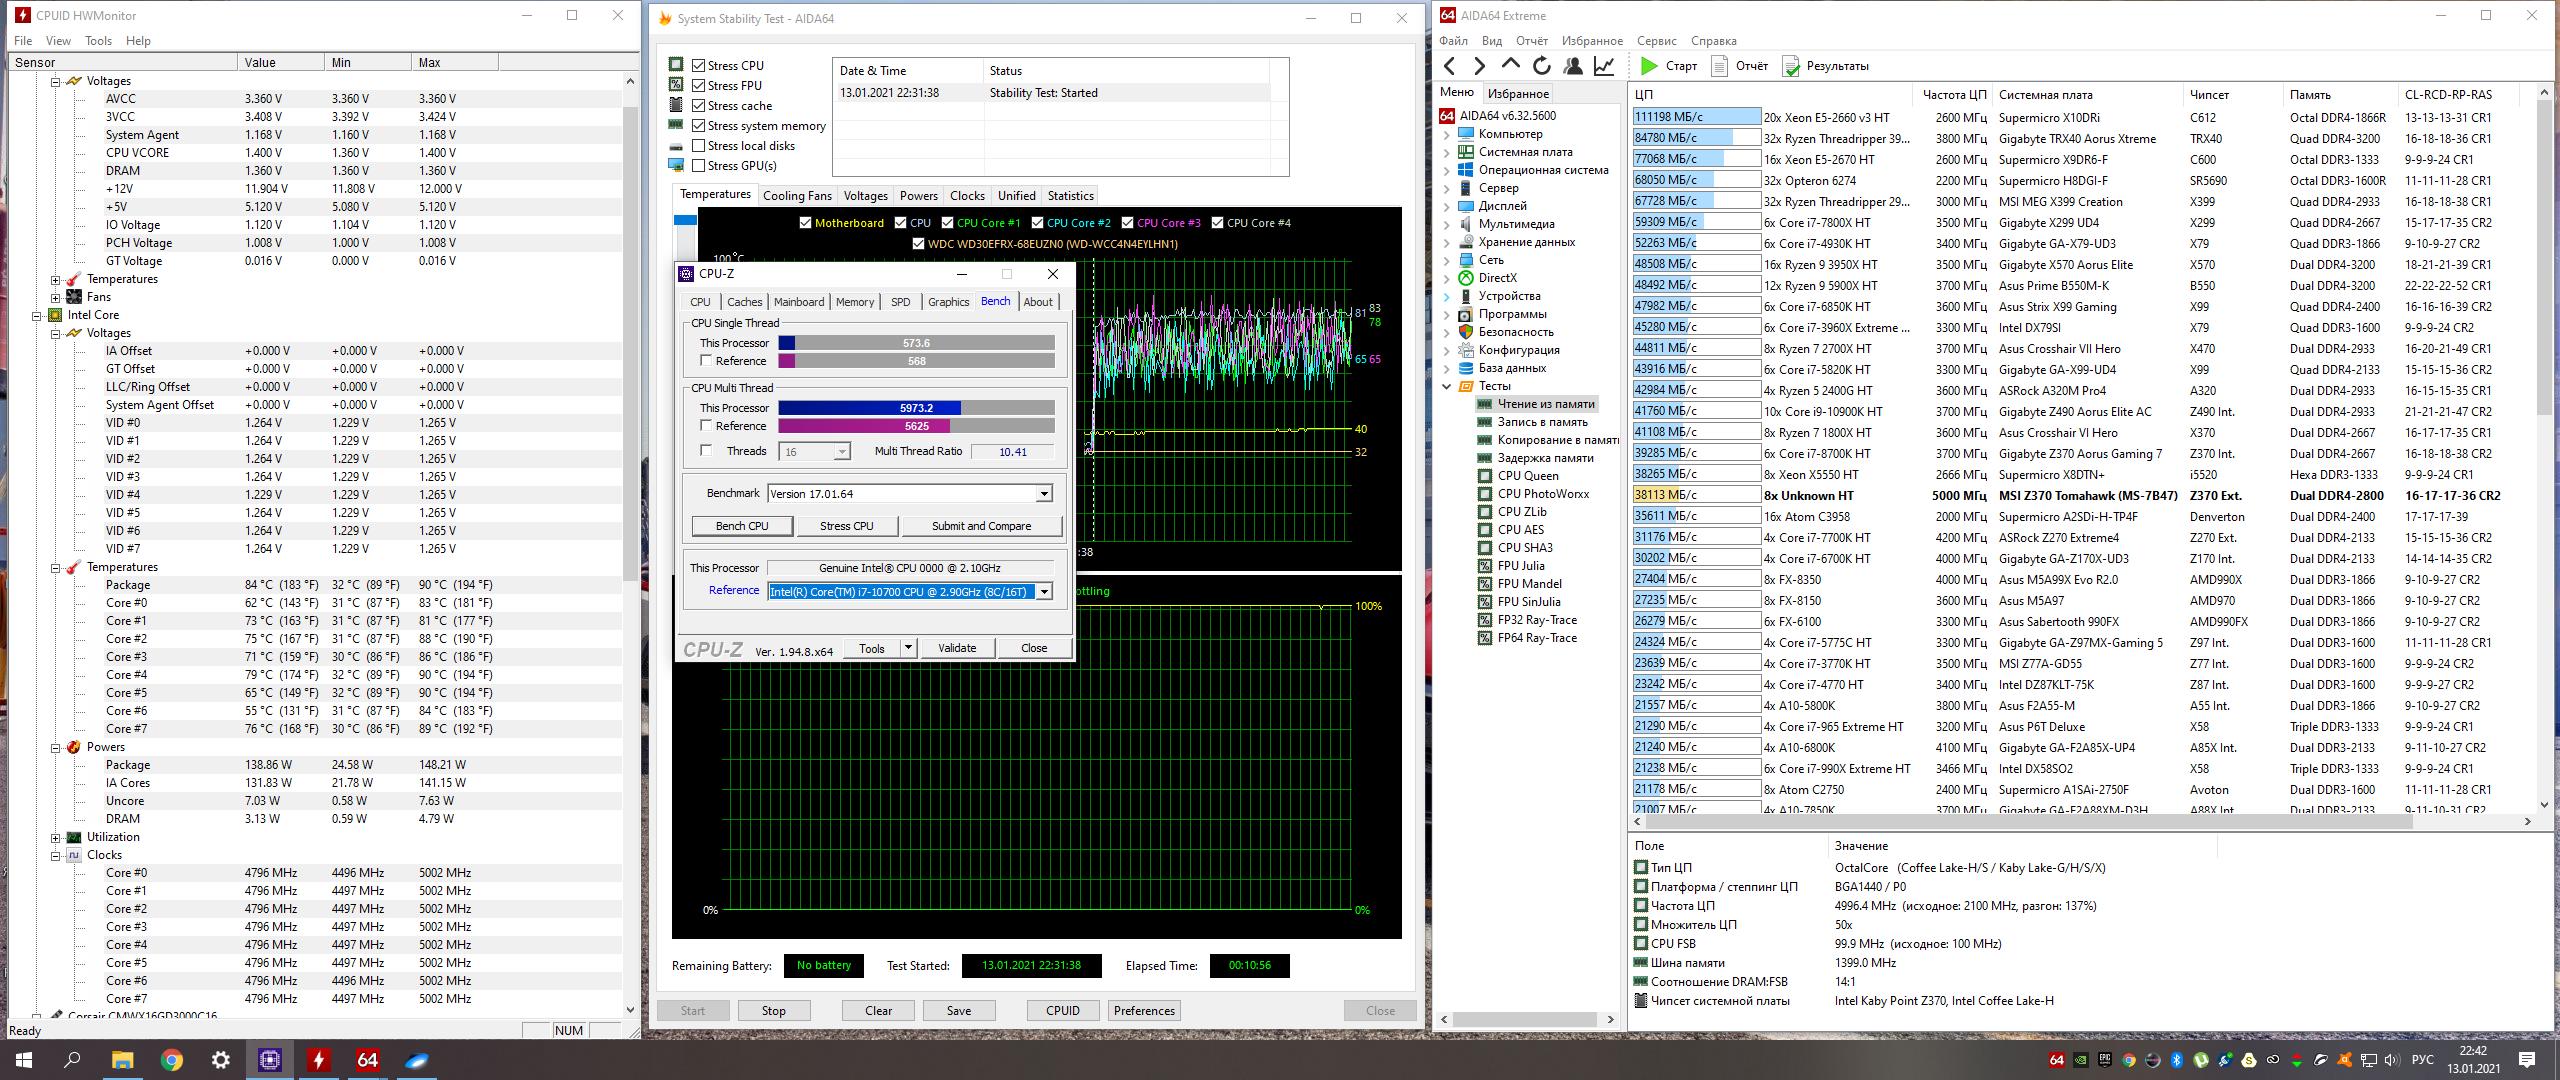Viewport: 2560px width, 1080px height.
Task: Click the Отчёт report icon
Action: point(1720,66)
